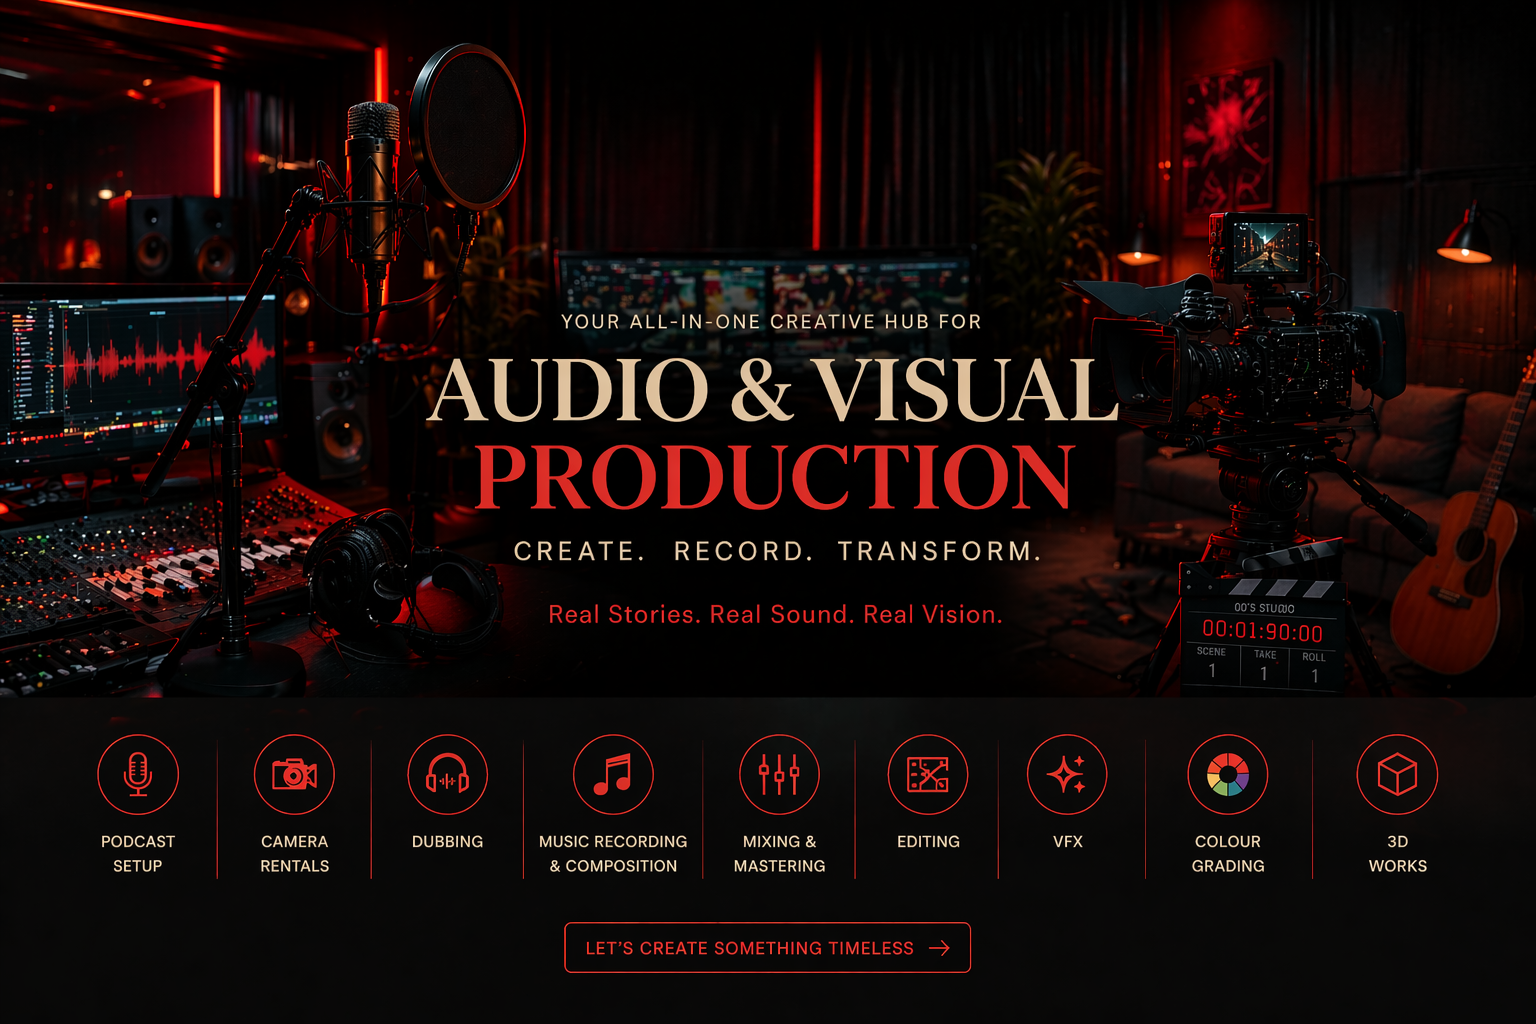Screen dimensions: 1536x1024
Task: Select the Camera Rentals camera icon
Action: (x=294, y=775)
